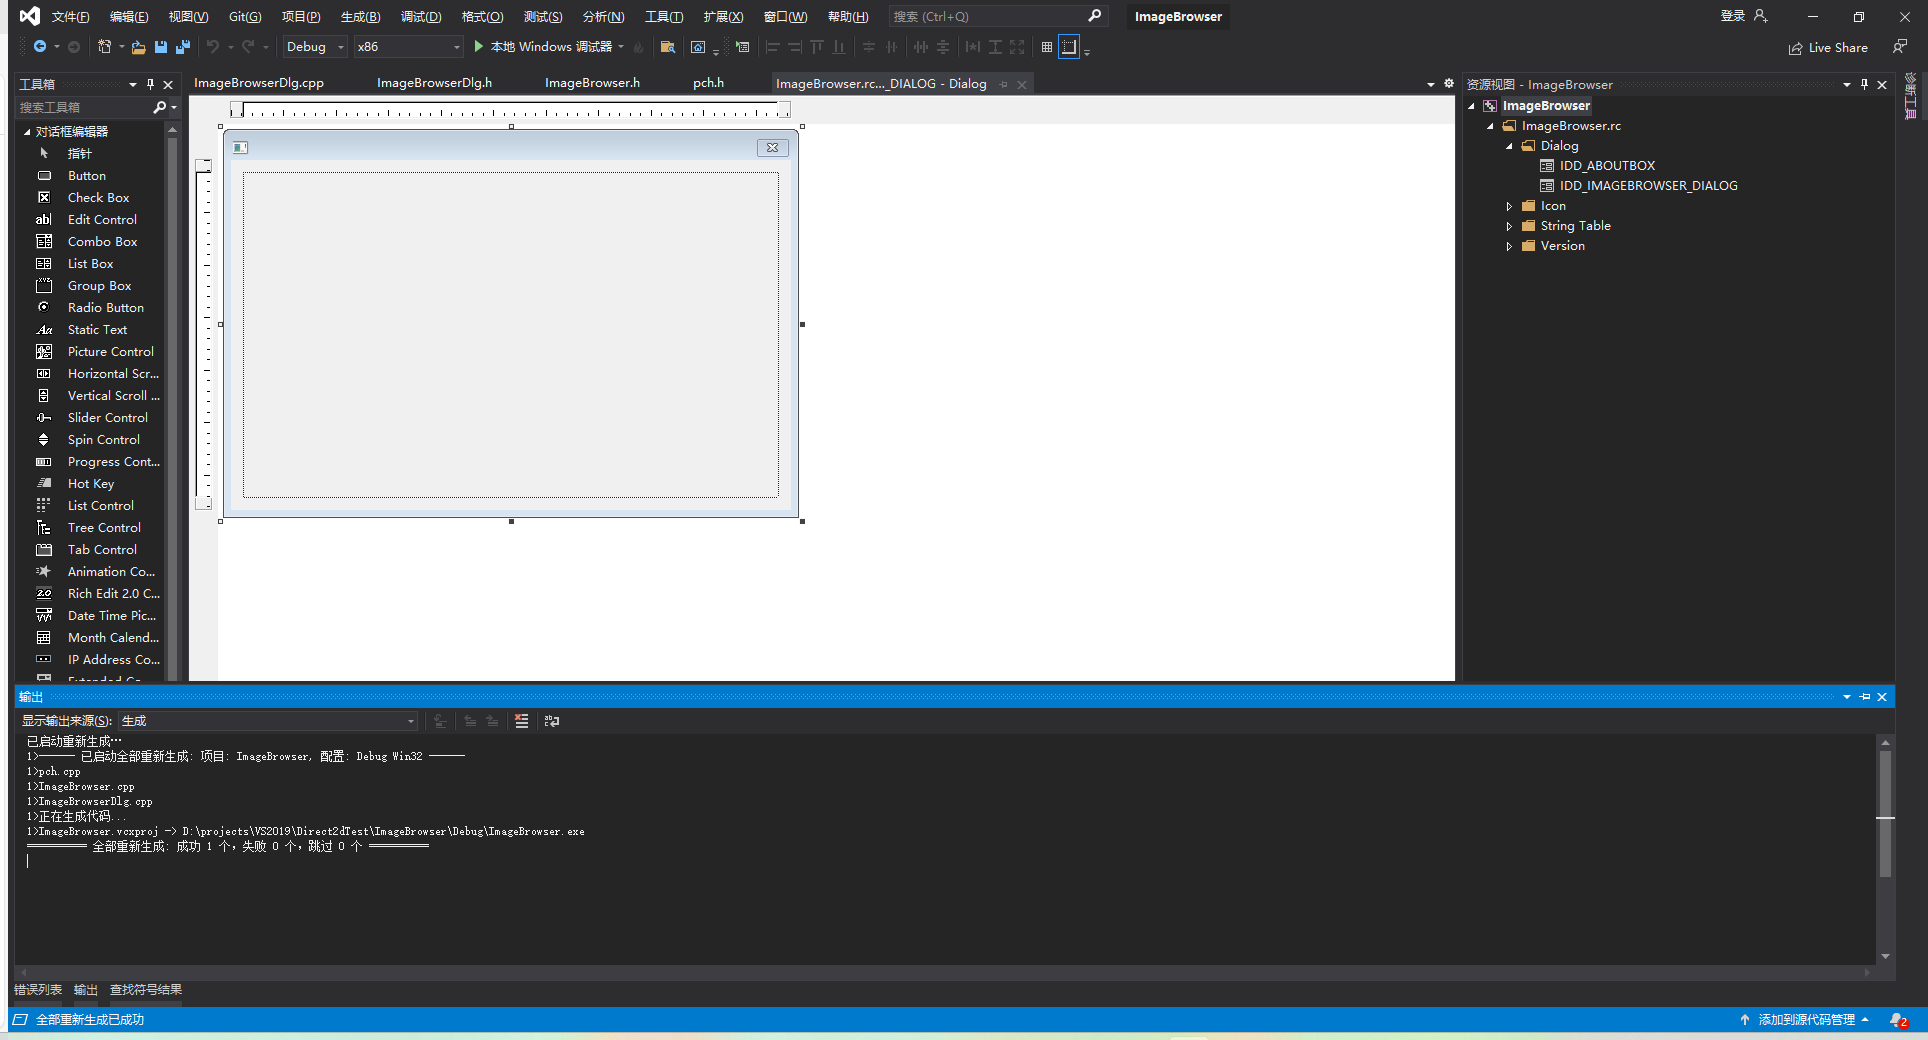Open the Git(G) menu
Viewport: 1928px width, 1040px height.
pyautogui.click(x=245, y=17)
